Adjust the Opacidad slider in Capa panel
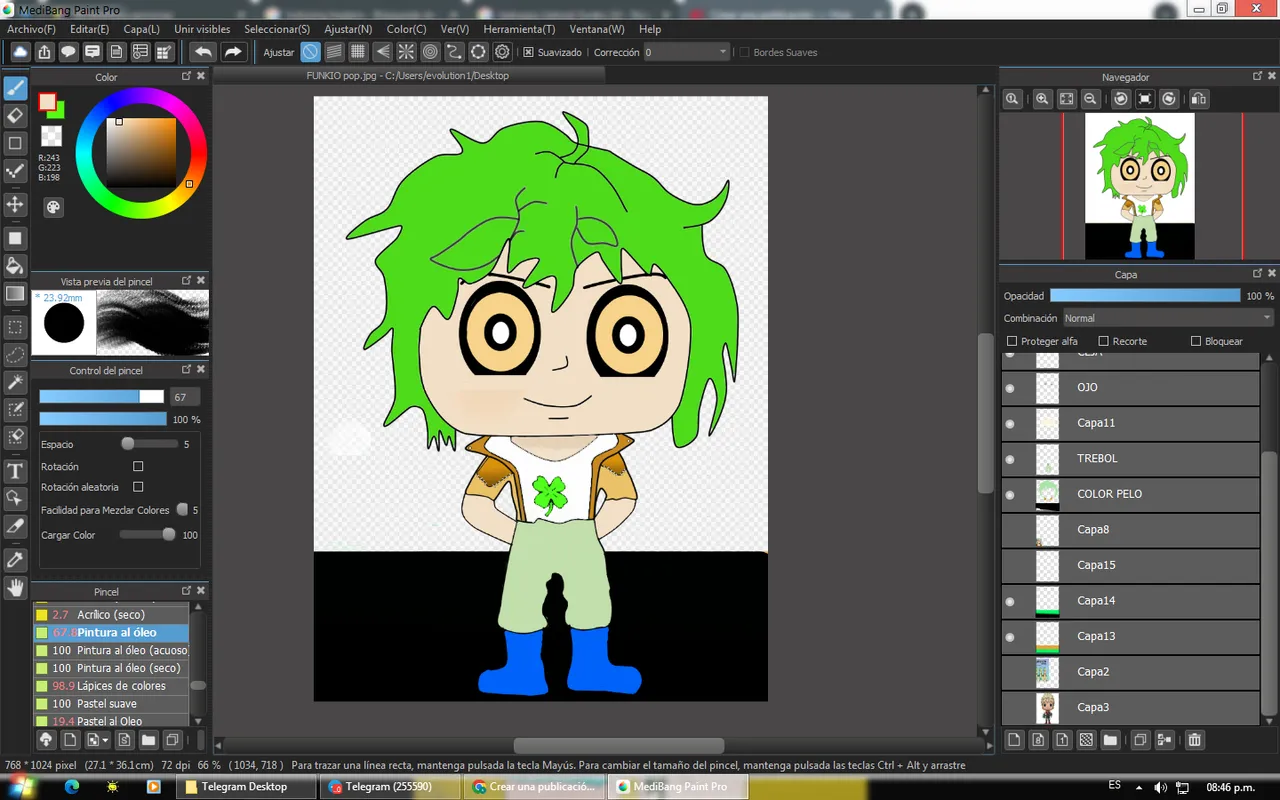Image resolution: width=1280 pixels, height=800 pixels. 1145,296
